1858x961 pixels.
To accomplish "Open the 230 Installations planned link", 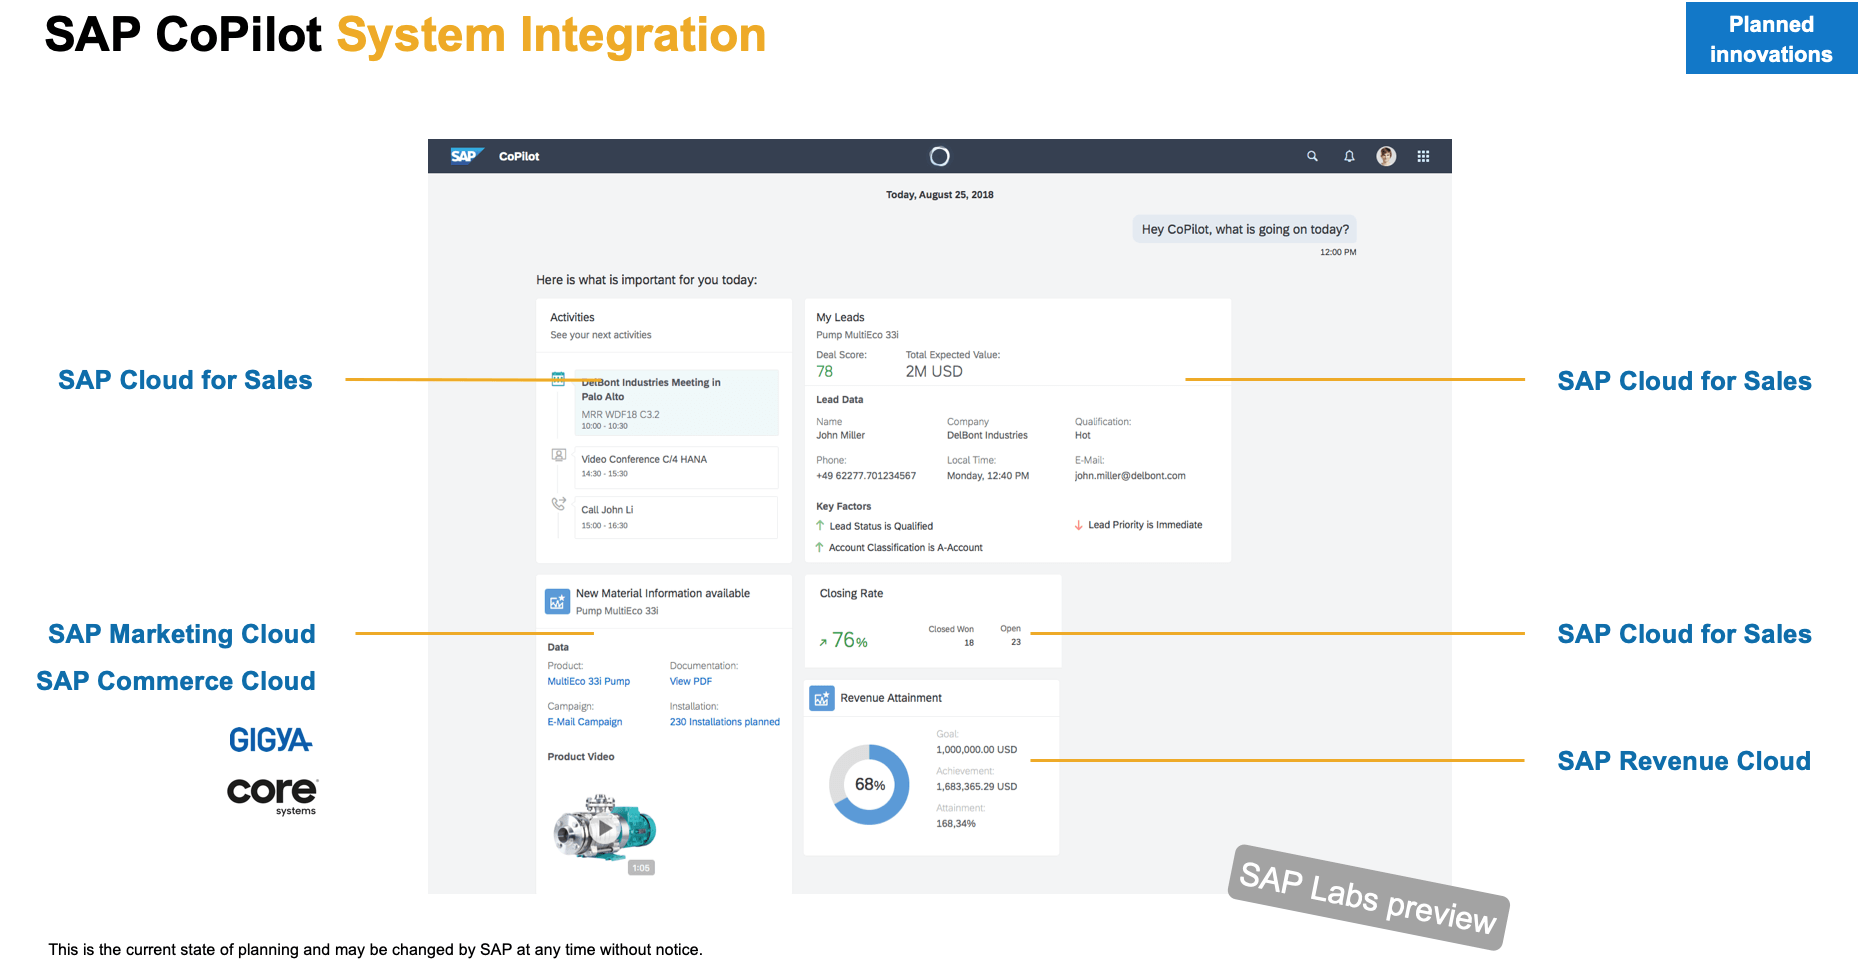I will click(x=725, y=722).
